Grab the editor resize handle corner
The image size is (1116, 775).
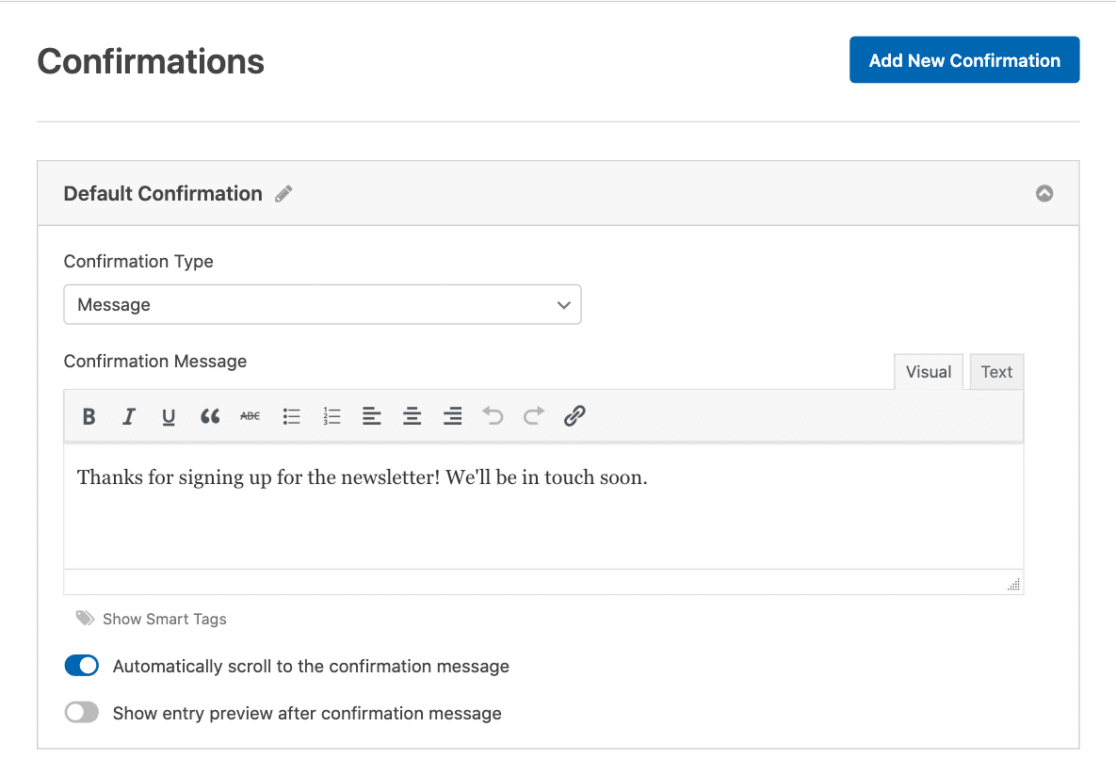[x=1014, y=584]
